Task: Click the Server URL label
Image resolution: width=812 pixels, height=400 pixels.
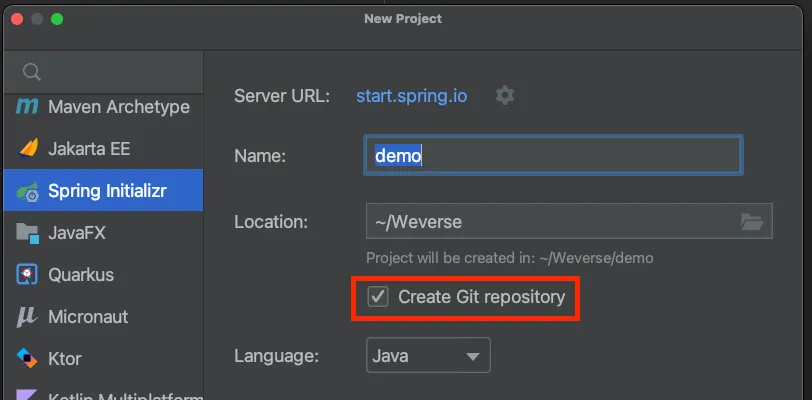Action: pos(282,96)
